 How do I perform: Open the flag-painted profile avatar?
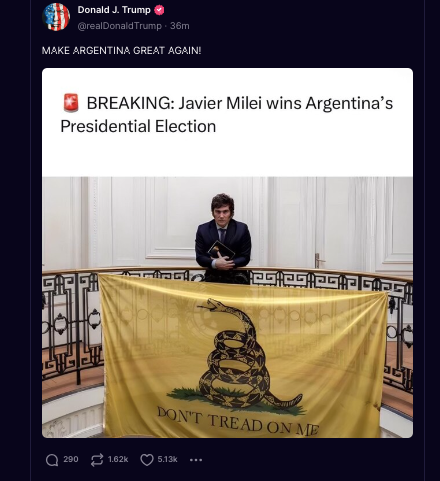pos(56,17)
